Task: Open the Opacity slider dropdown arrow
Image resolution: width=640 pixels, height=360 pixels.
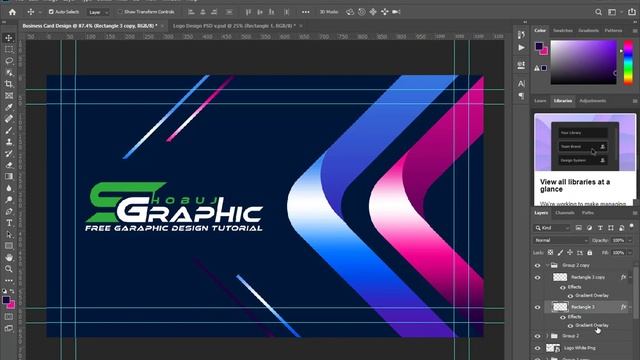Action: pos(630,240)
